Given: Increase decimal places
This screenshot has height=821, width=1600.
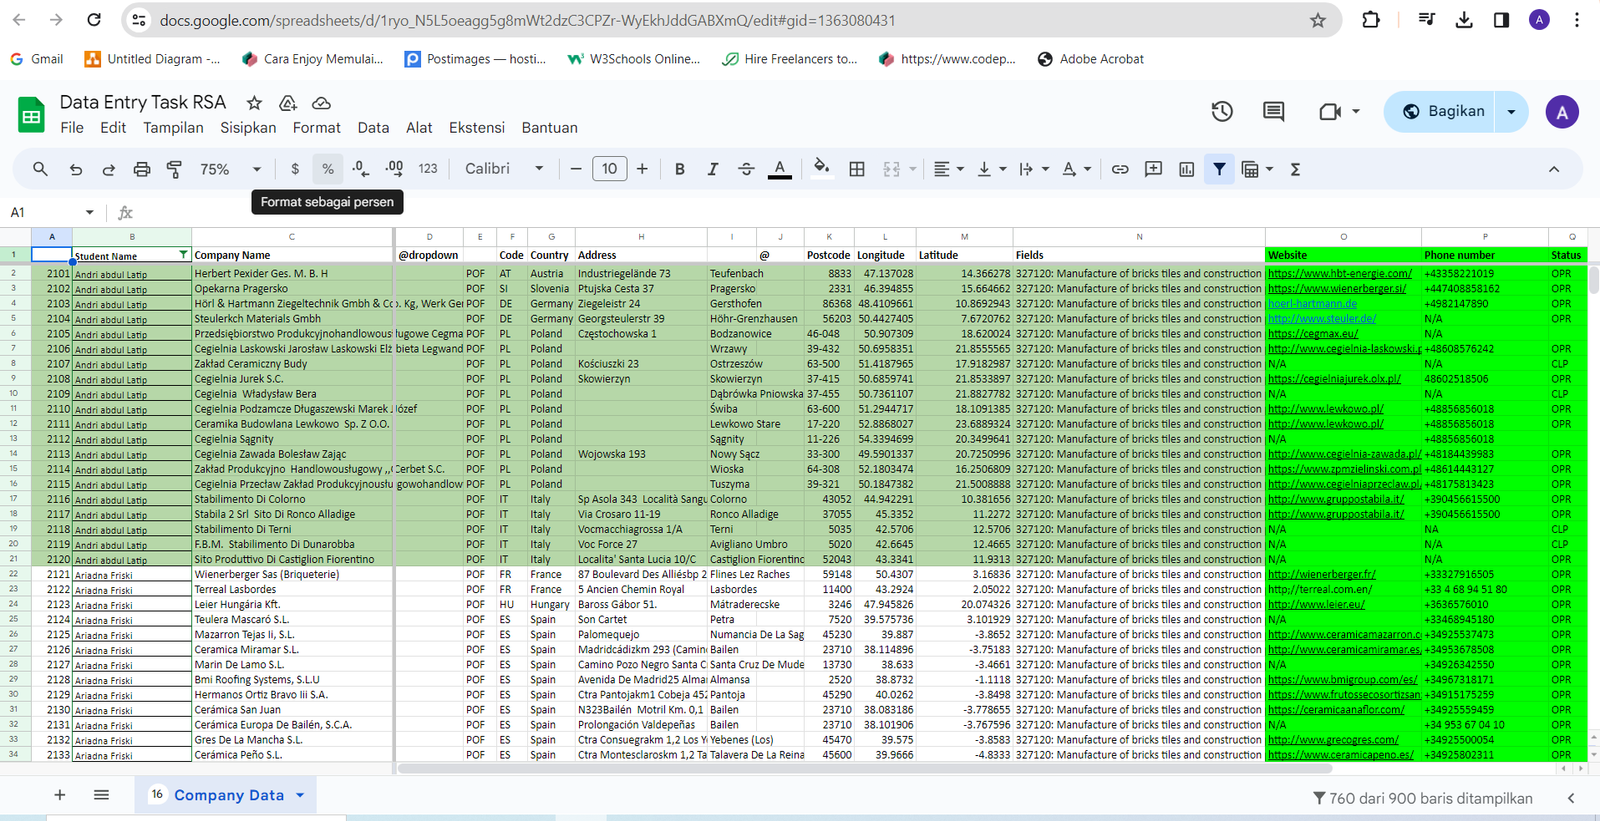Looking at the screenshot, I should click(x=394, y=169).
